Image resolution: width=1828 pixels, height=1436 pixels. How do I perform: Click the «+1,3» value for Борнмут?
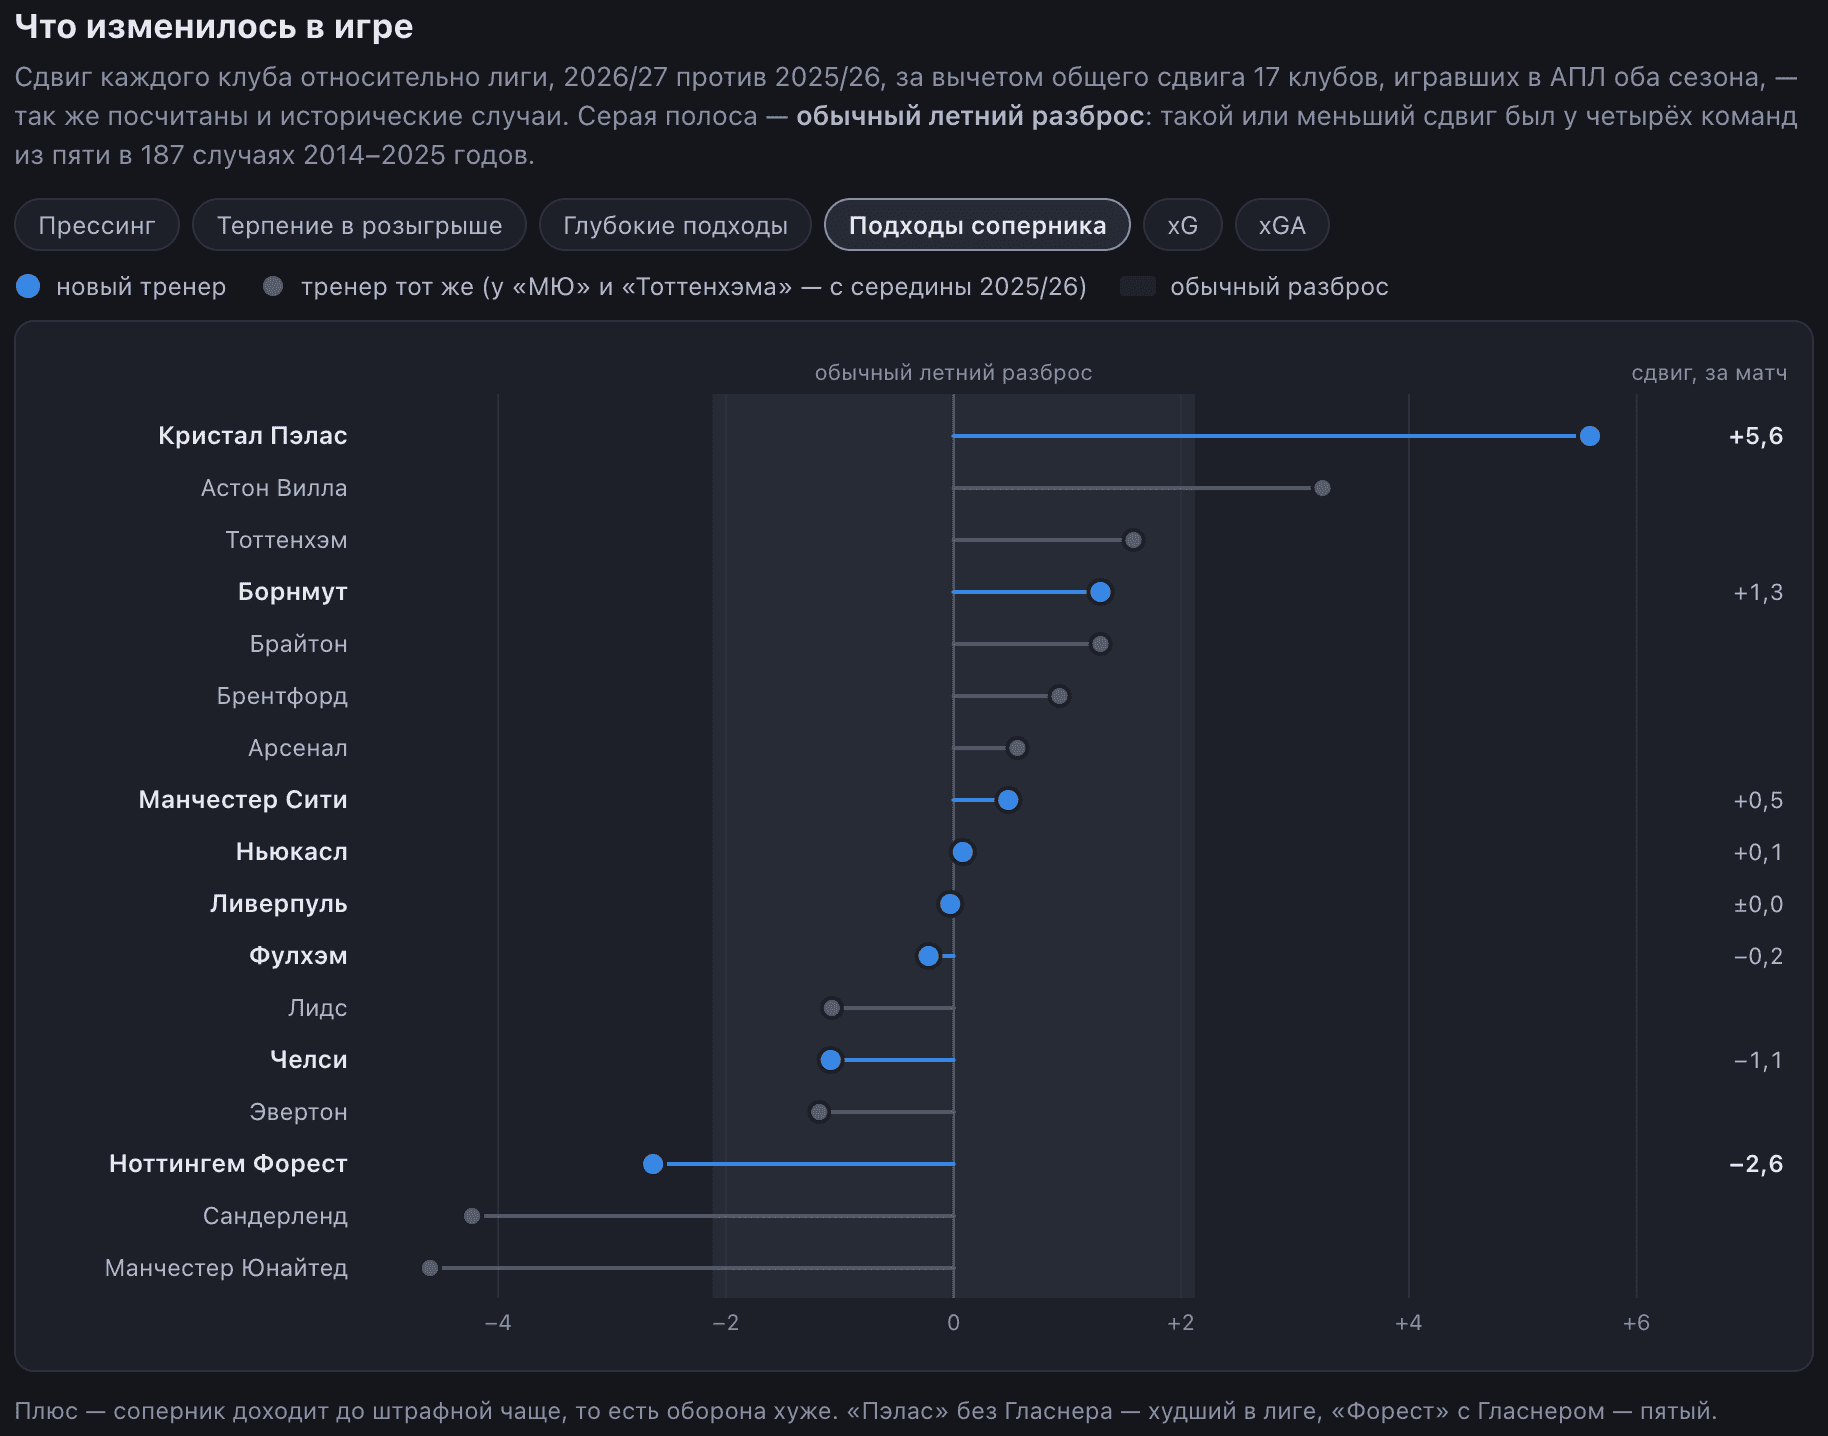click(1758, 592)
